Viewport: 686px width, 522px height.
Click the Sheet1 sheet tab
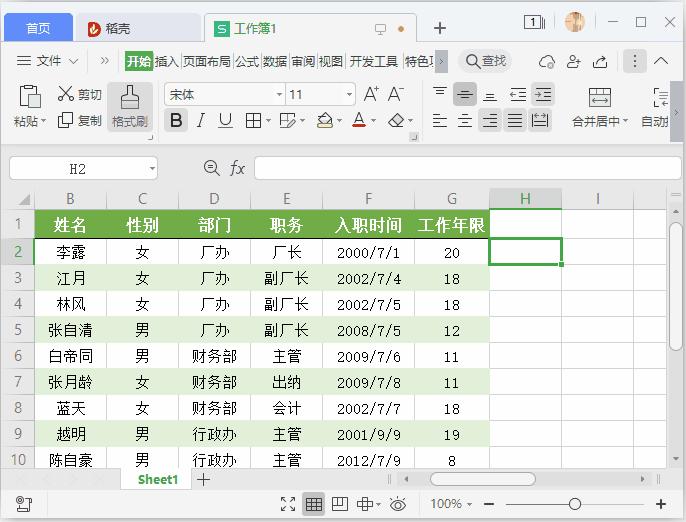[x=158, y=480]
